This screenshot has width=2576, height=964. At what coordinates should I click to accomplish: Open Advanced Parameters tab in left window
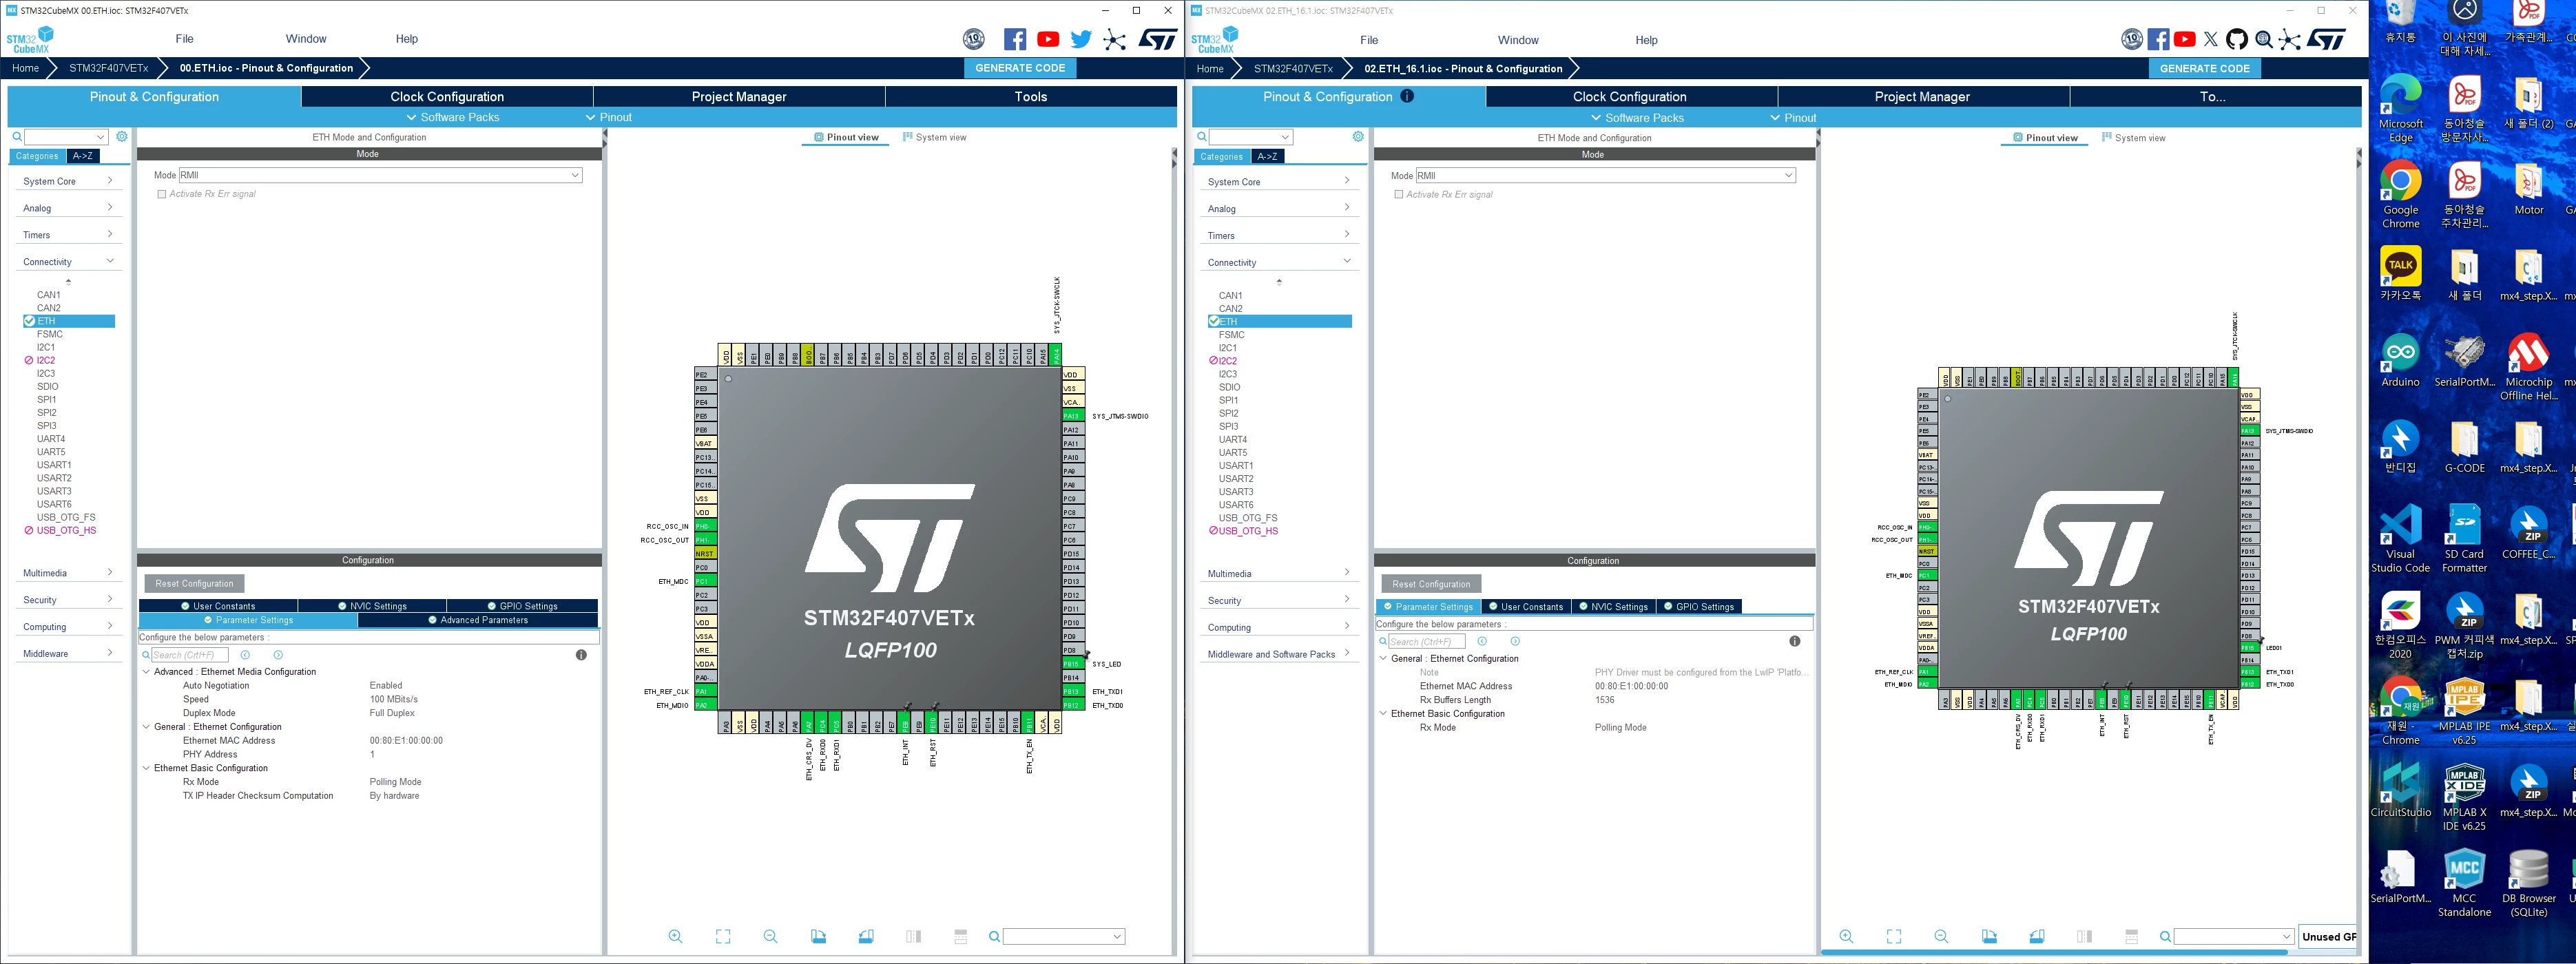(478, 620)
